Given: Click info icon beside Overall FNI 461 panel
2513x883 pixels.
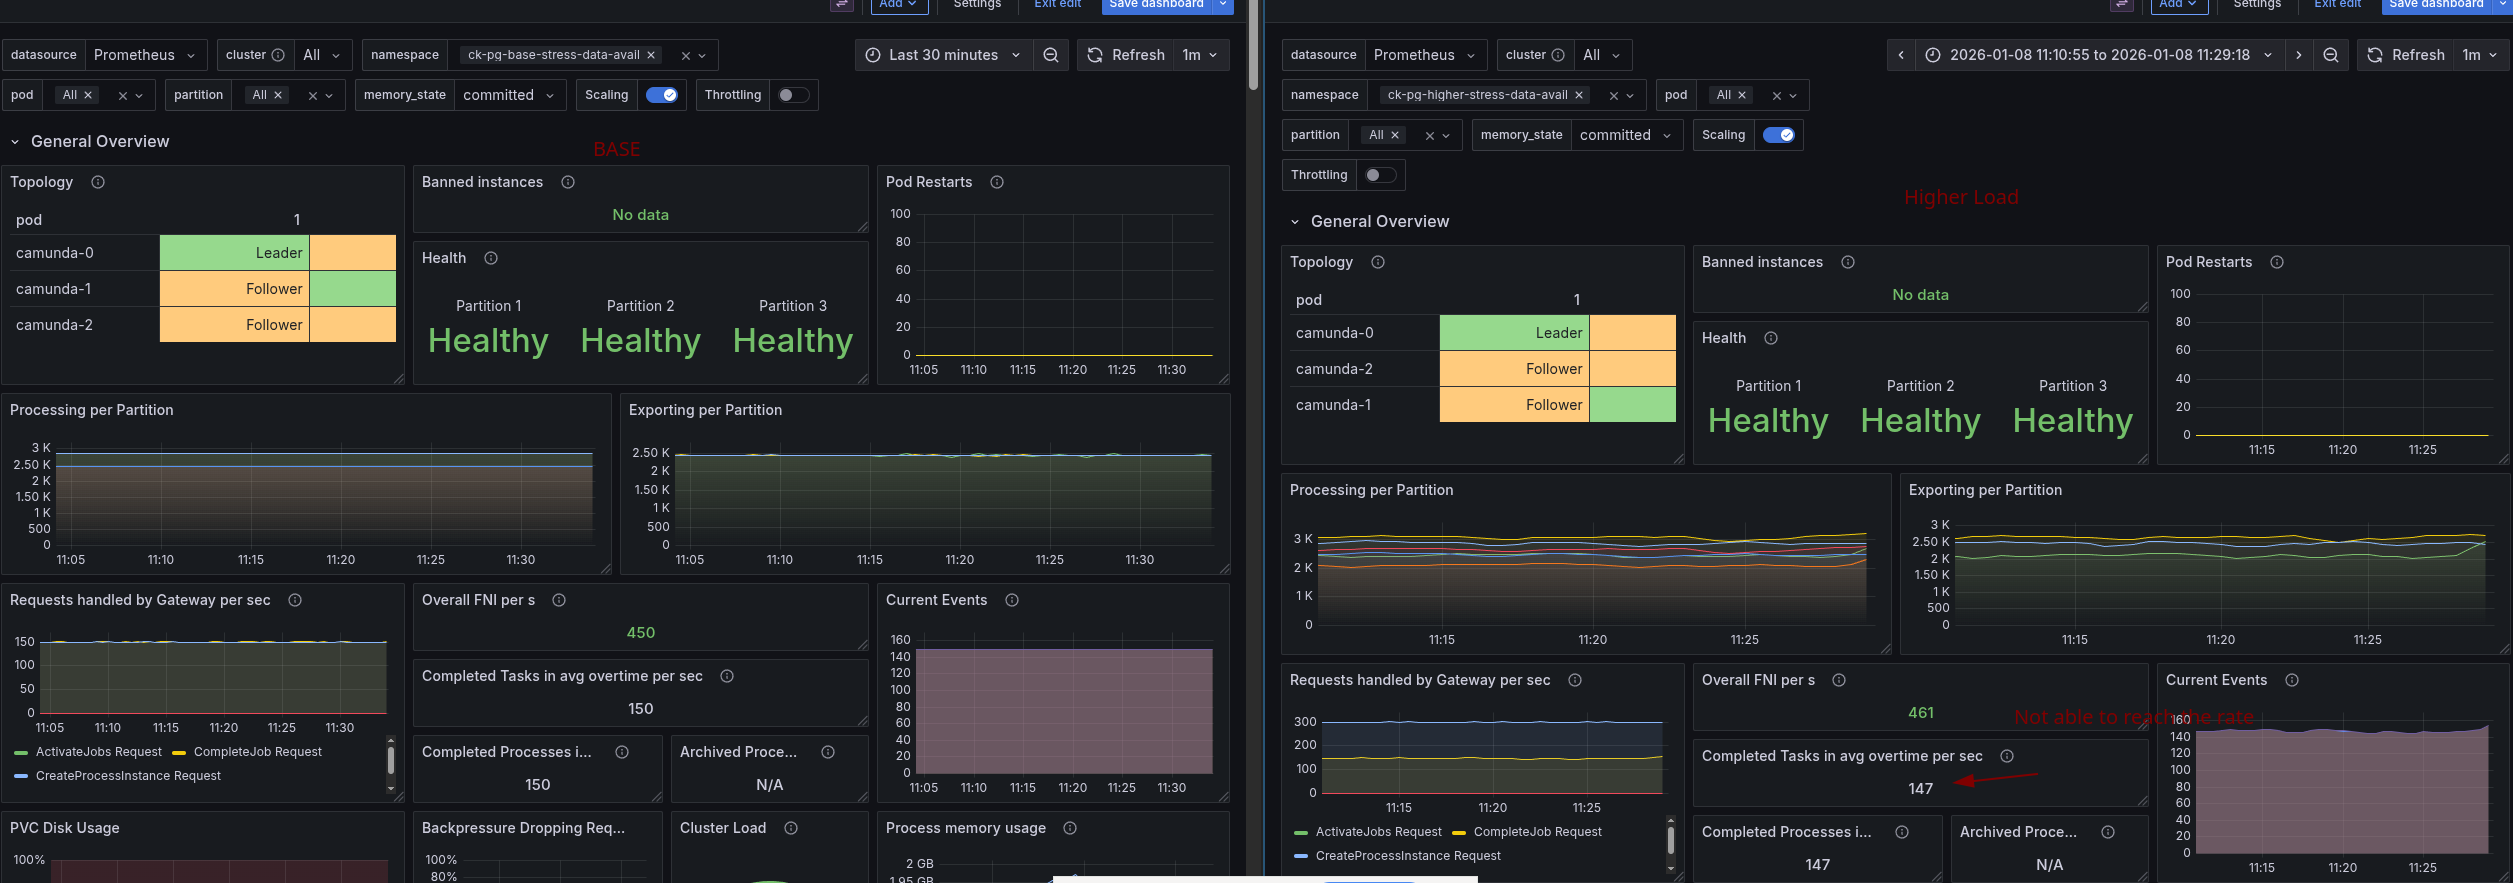Looking at the screenshot, I should click(x=1838, y=680).
